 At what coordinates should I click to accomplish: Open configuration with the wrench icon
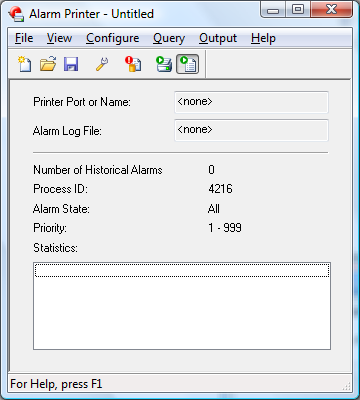coord(102,64)
